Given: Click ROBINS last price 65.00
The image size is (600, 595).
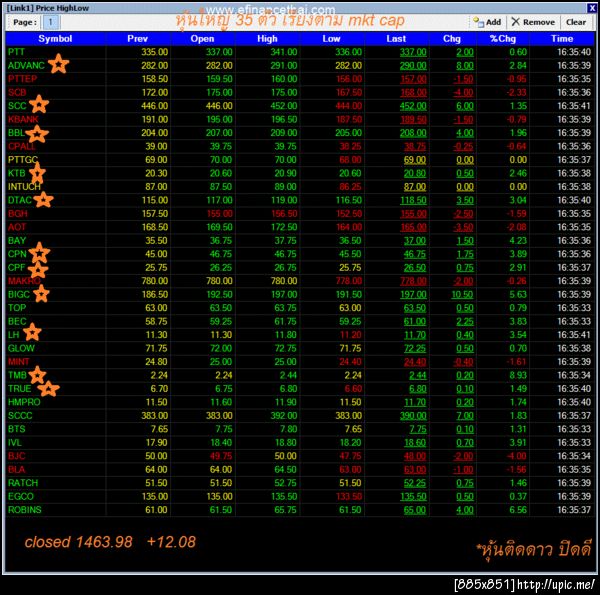Looking at the screenshot, I should point(415,510).
